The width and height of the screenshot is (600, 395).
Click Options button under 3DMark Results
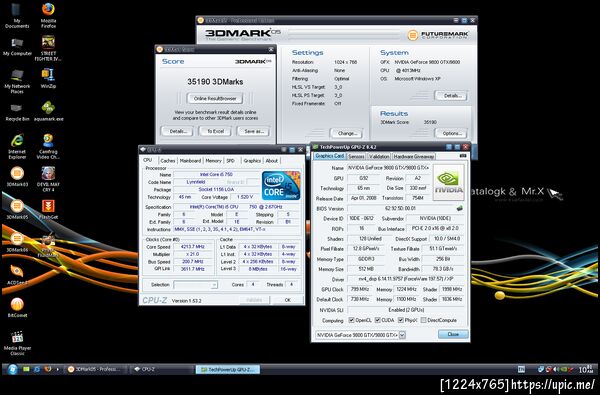[452, 133]
